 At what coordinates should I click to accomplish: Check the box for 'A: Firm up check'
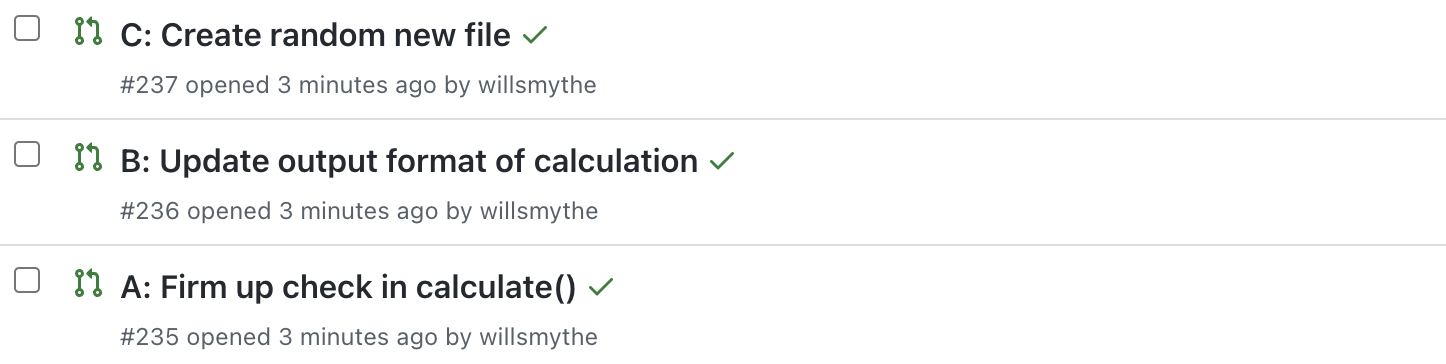pos(27,281)
